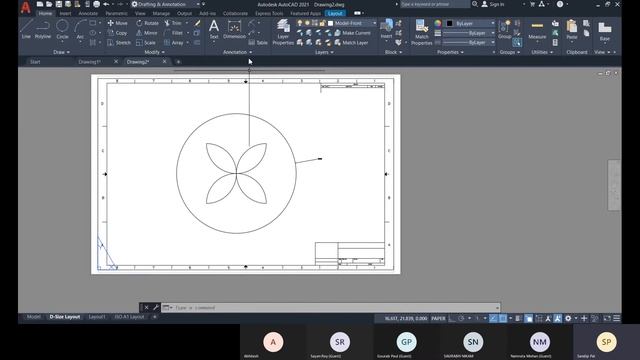Click the Stretch tool
This screenshot has width=640, height=360.
click(119, 42)
